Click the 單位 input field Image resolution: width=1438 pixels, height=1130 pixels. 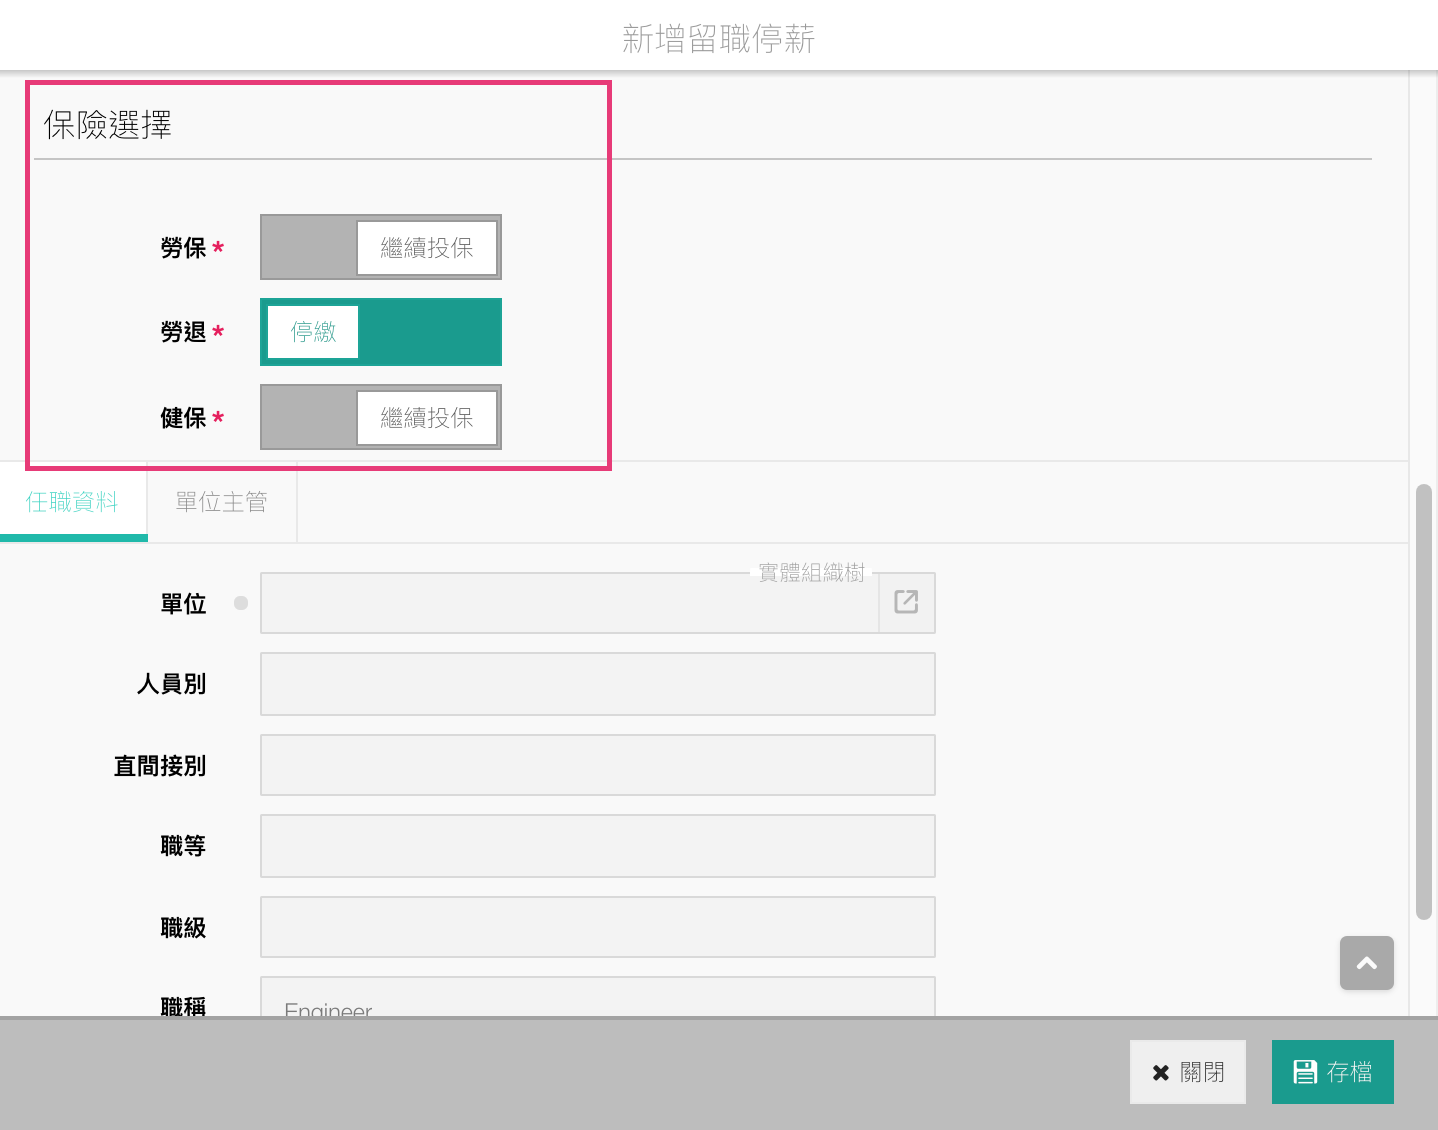(x=568, y=603)
